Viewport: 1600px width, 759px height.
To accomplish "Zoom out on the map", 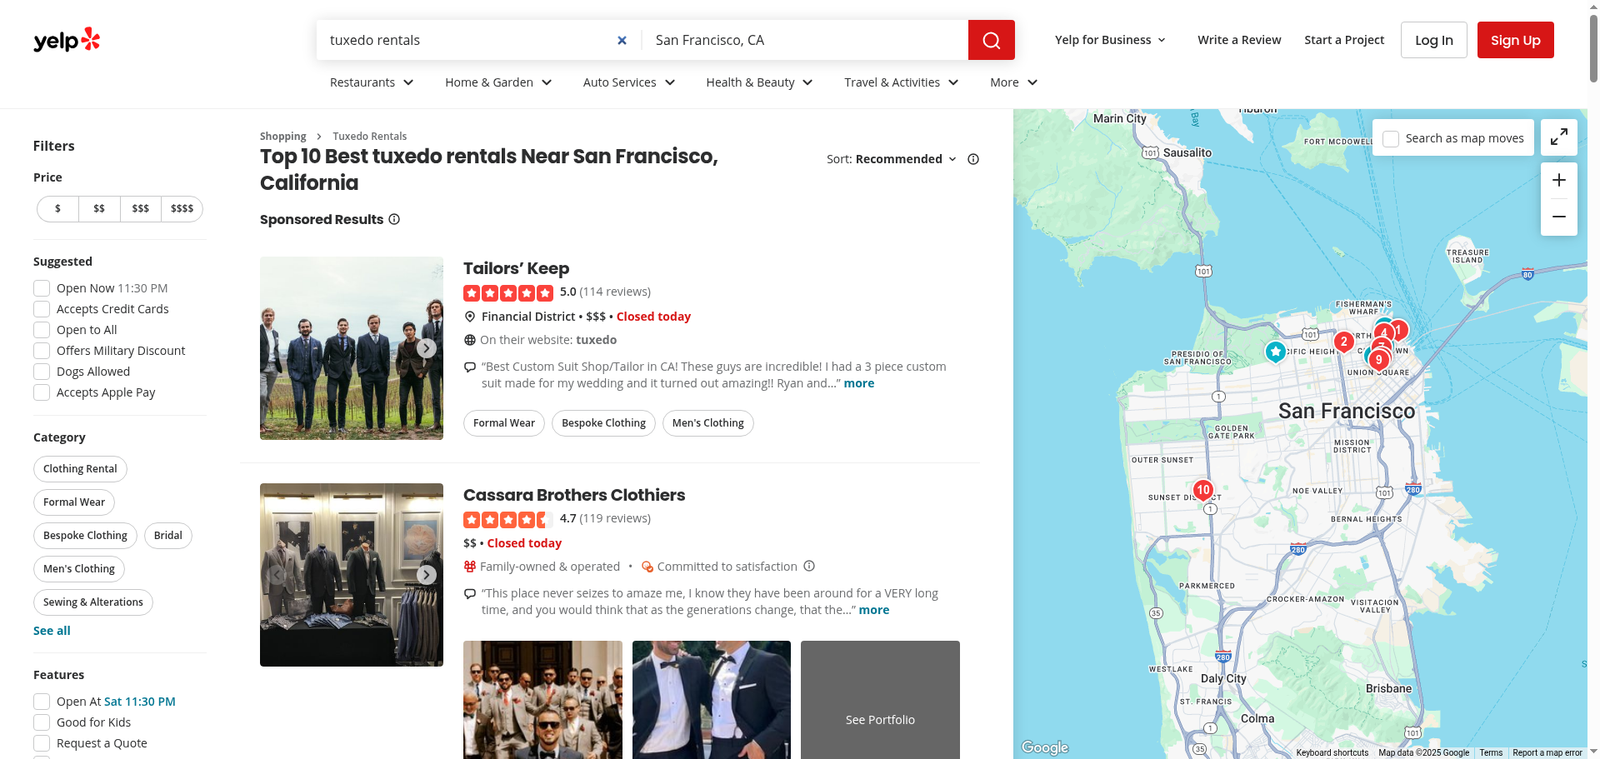I will (x=1559, y=217).
